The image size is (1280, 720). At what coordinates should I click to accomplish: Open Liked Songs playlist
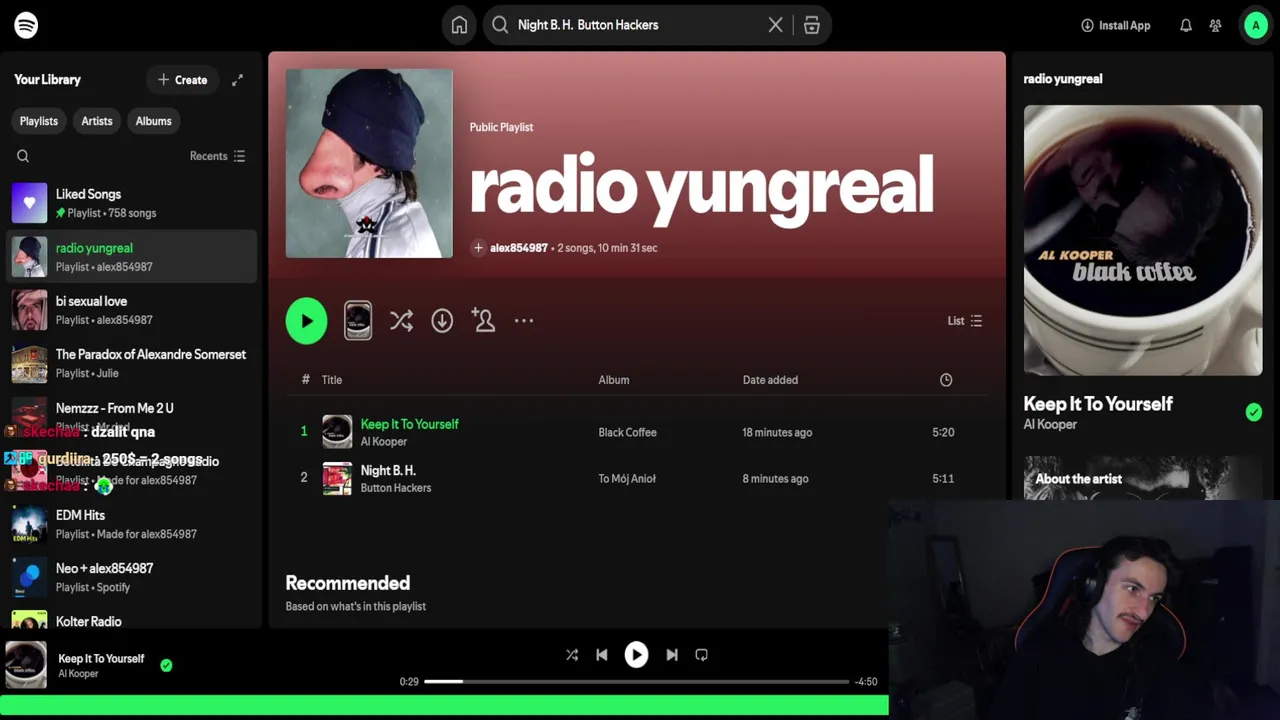(132, 203)
